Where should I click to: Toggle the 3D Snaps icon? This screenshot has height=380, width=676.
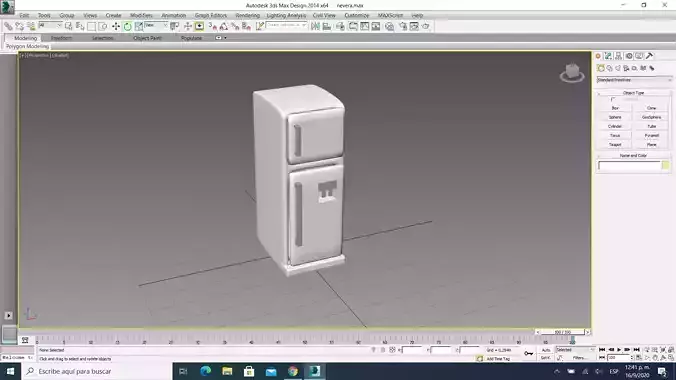tap(213, 26)
